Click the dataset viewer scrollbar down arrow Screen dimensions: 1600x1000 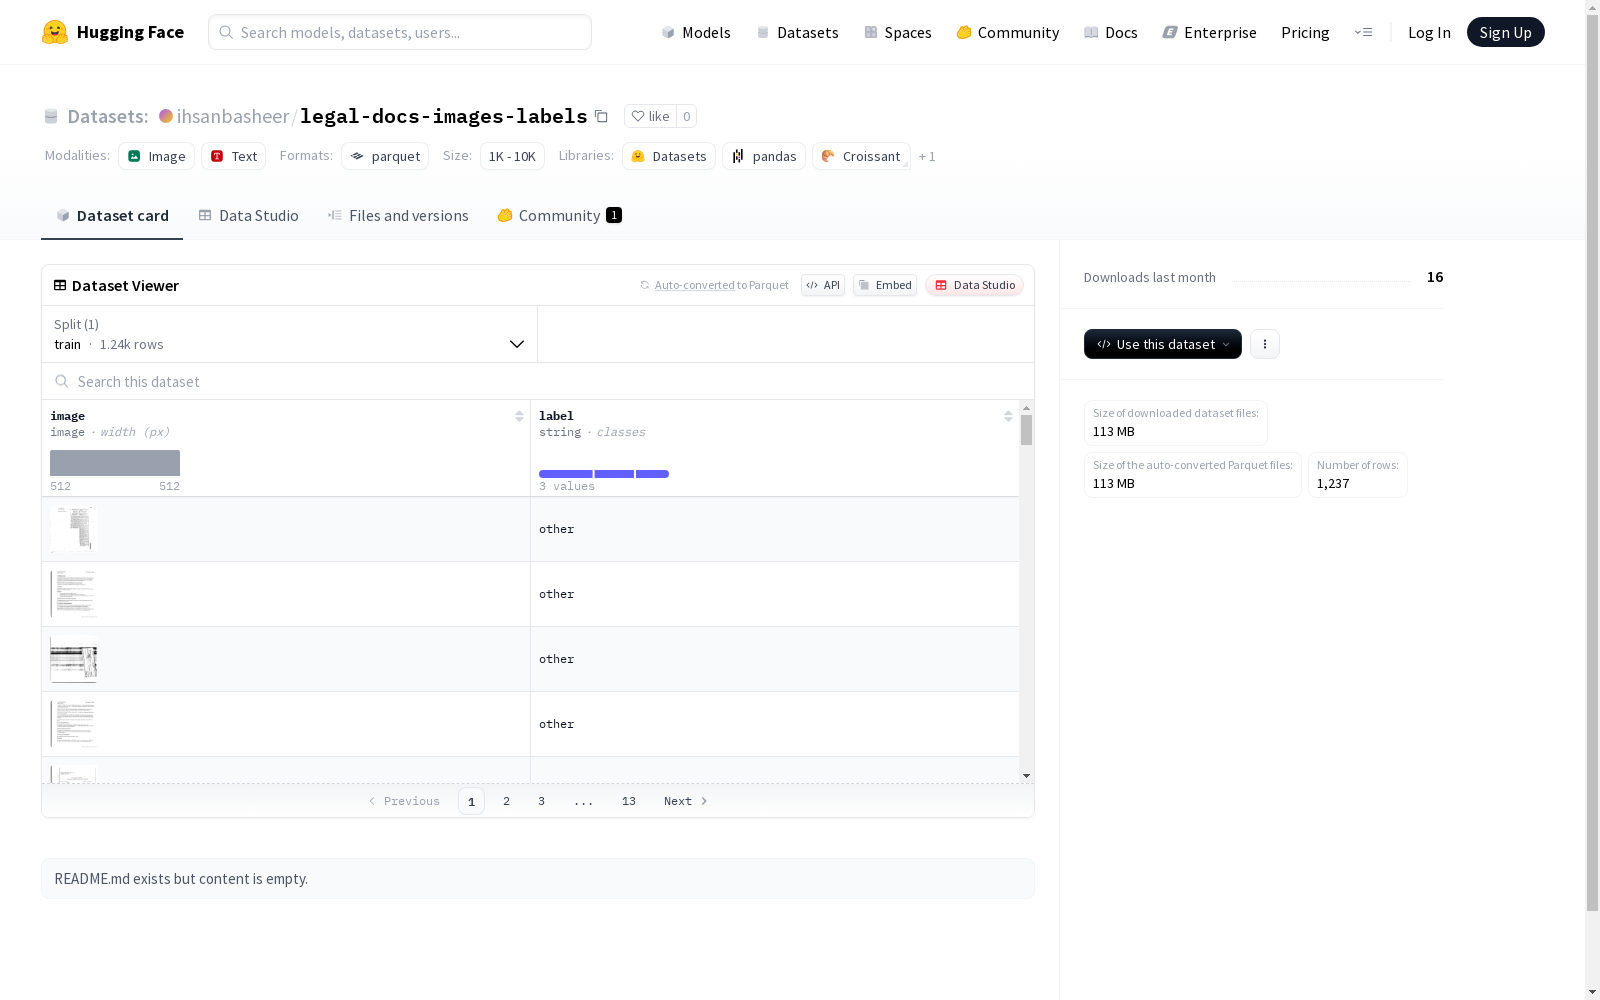pos(1026,776)
